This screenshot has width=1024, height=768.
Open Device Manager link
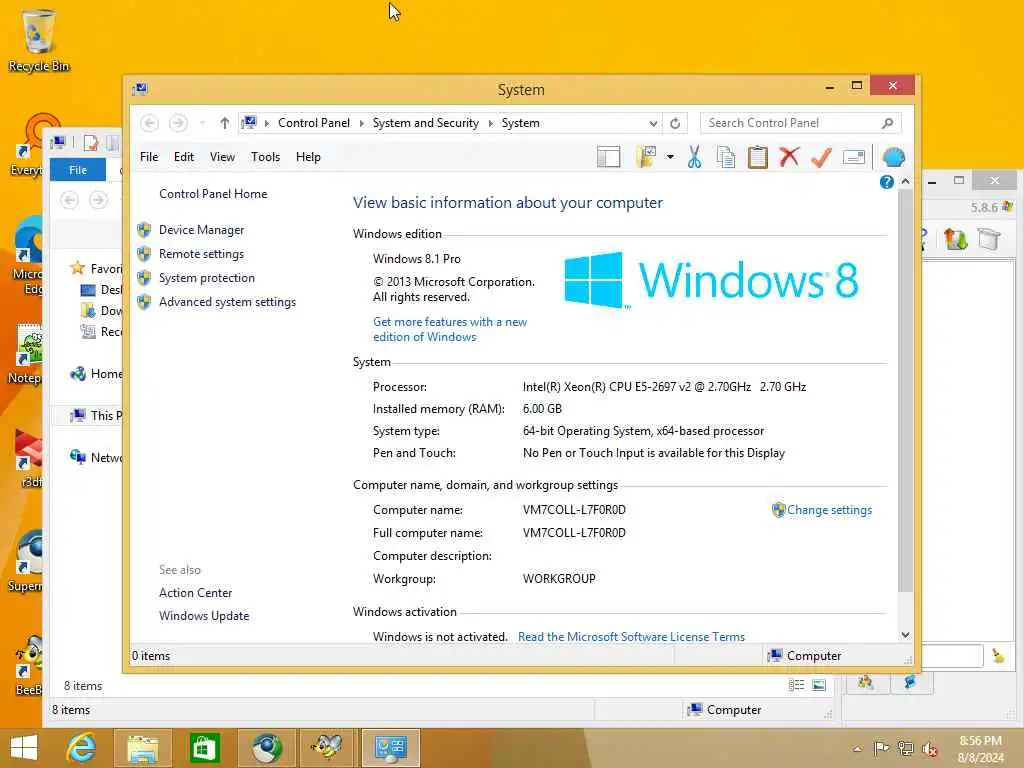click(x=201, y=230)
